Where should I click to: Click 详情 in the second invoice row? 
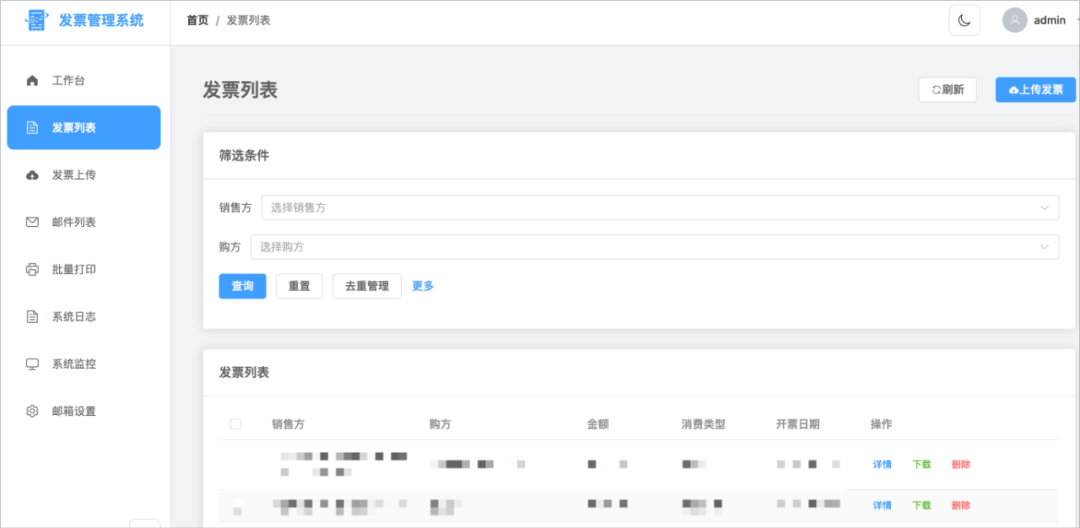pos(882,505)
